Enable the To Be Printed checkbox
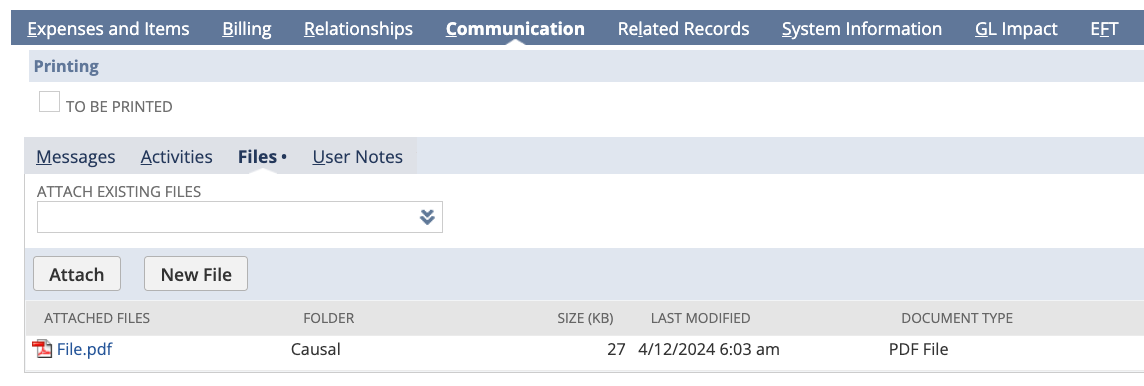This screenshot has height=386, width=1144. click(x=50, y=102)
